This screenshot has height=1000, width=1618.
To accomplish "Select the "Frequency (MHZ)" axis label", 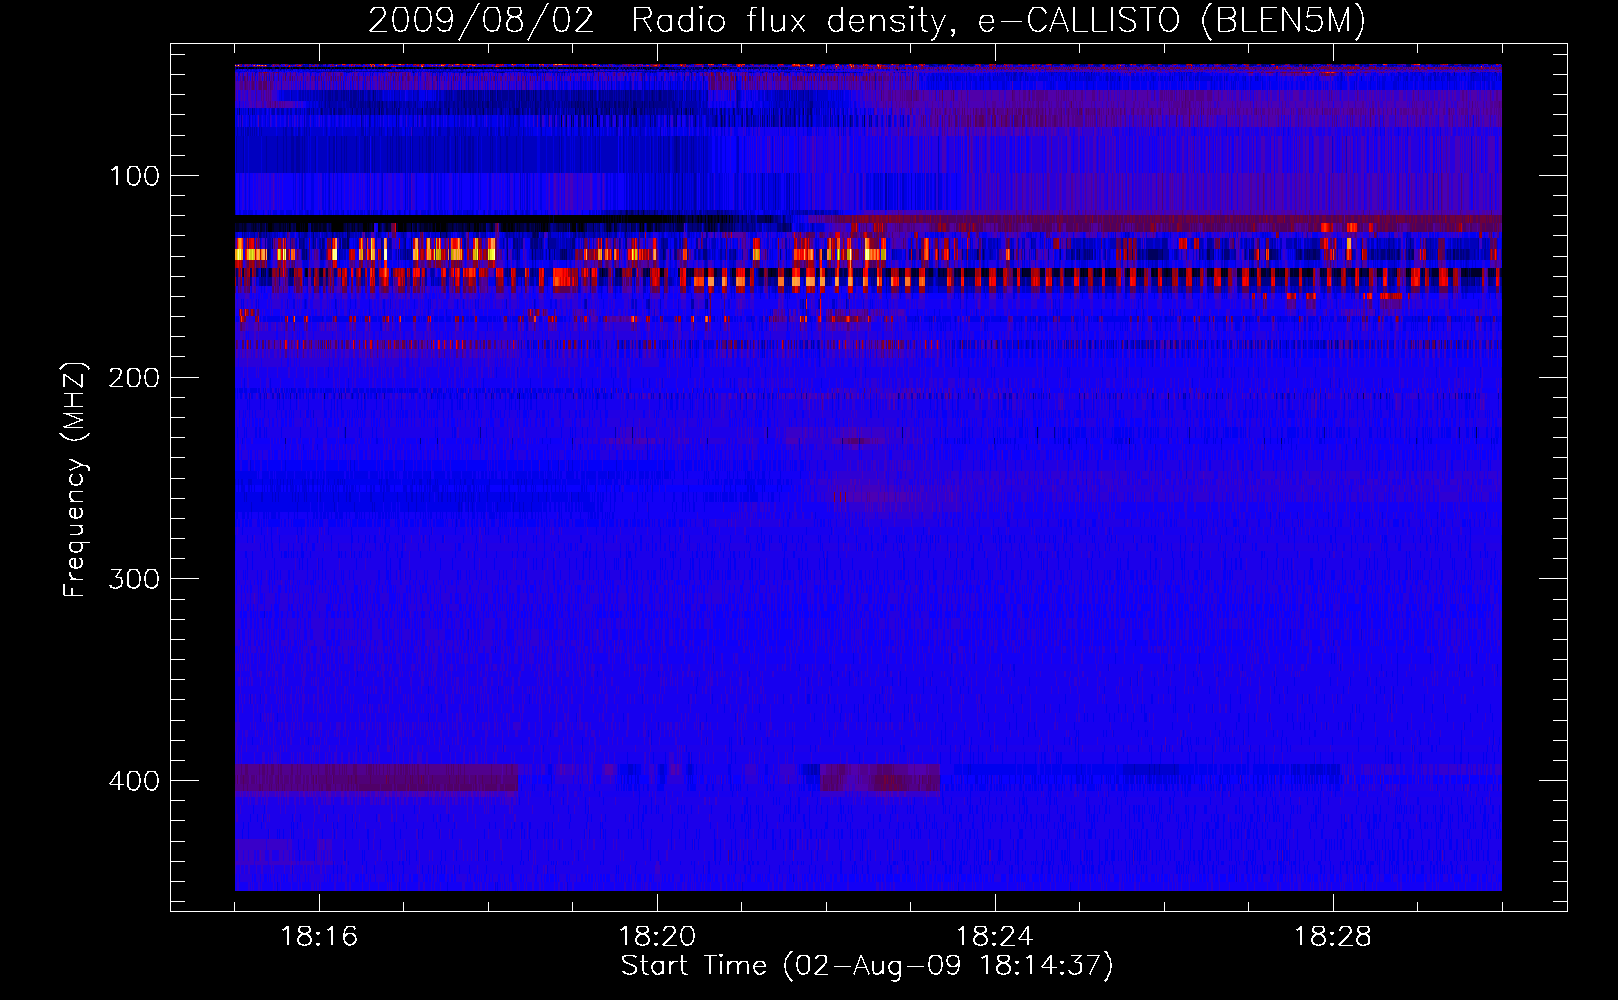I will (x=75, y=479).
